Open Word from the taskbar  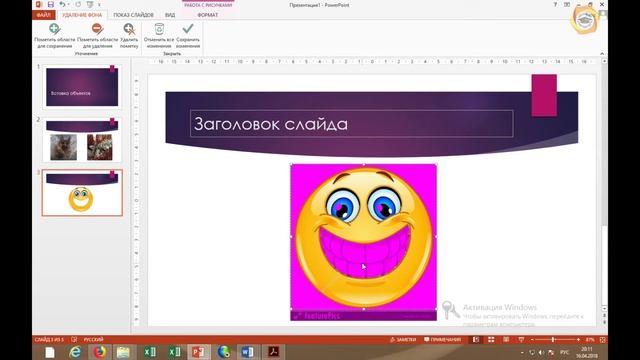click(x=247, y=352)
